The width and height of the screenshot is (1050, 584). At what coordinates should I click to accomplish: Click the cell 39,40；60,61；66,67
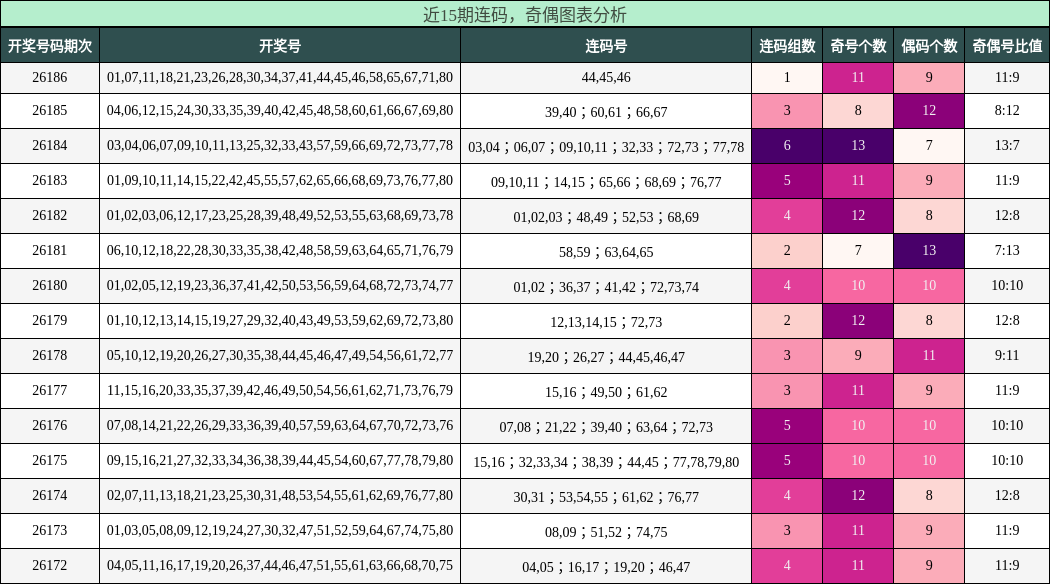point(606,111)
